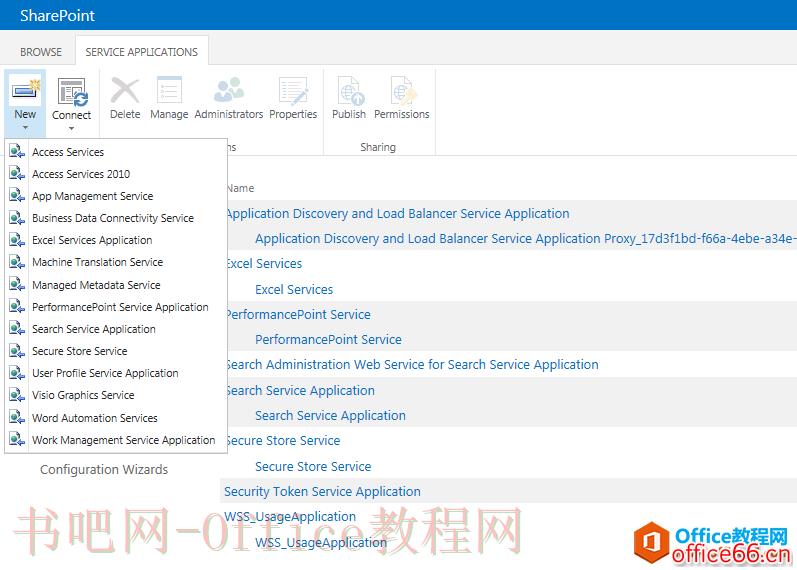Open Search Administration Web Service link
This screenshot has width=797, height=570.
point(413,365)
